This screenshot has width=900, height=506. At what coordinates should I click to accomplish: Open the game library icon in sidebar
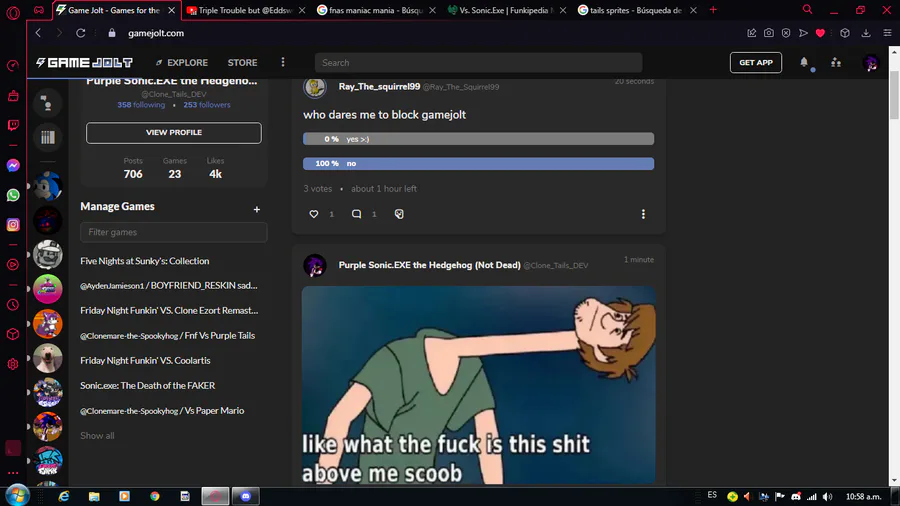48,137
